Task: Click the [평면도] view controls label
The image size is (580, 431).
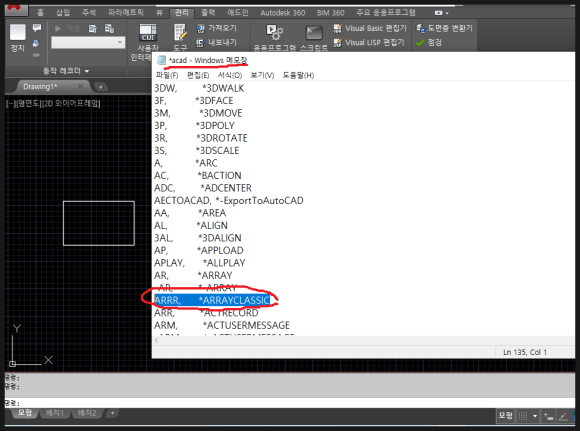Action: coord(28,104)
